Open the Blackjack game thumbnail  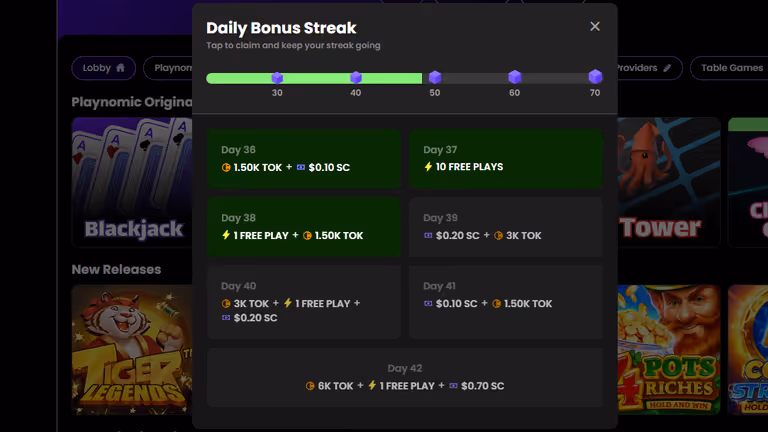pos(132,182)
